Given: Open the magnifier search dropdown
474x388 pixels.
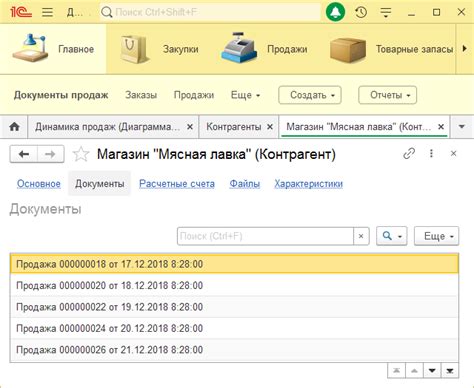Looking at the screenshot, I should coord(392,236).
